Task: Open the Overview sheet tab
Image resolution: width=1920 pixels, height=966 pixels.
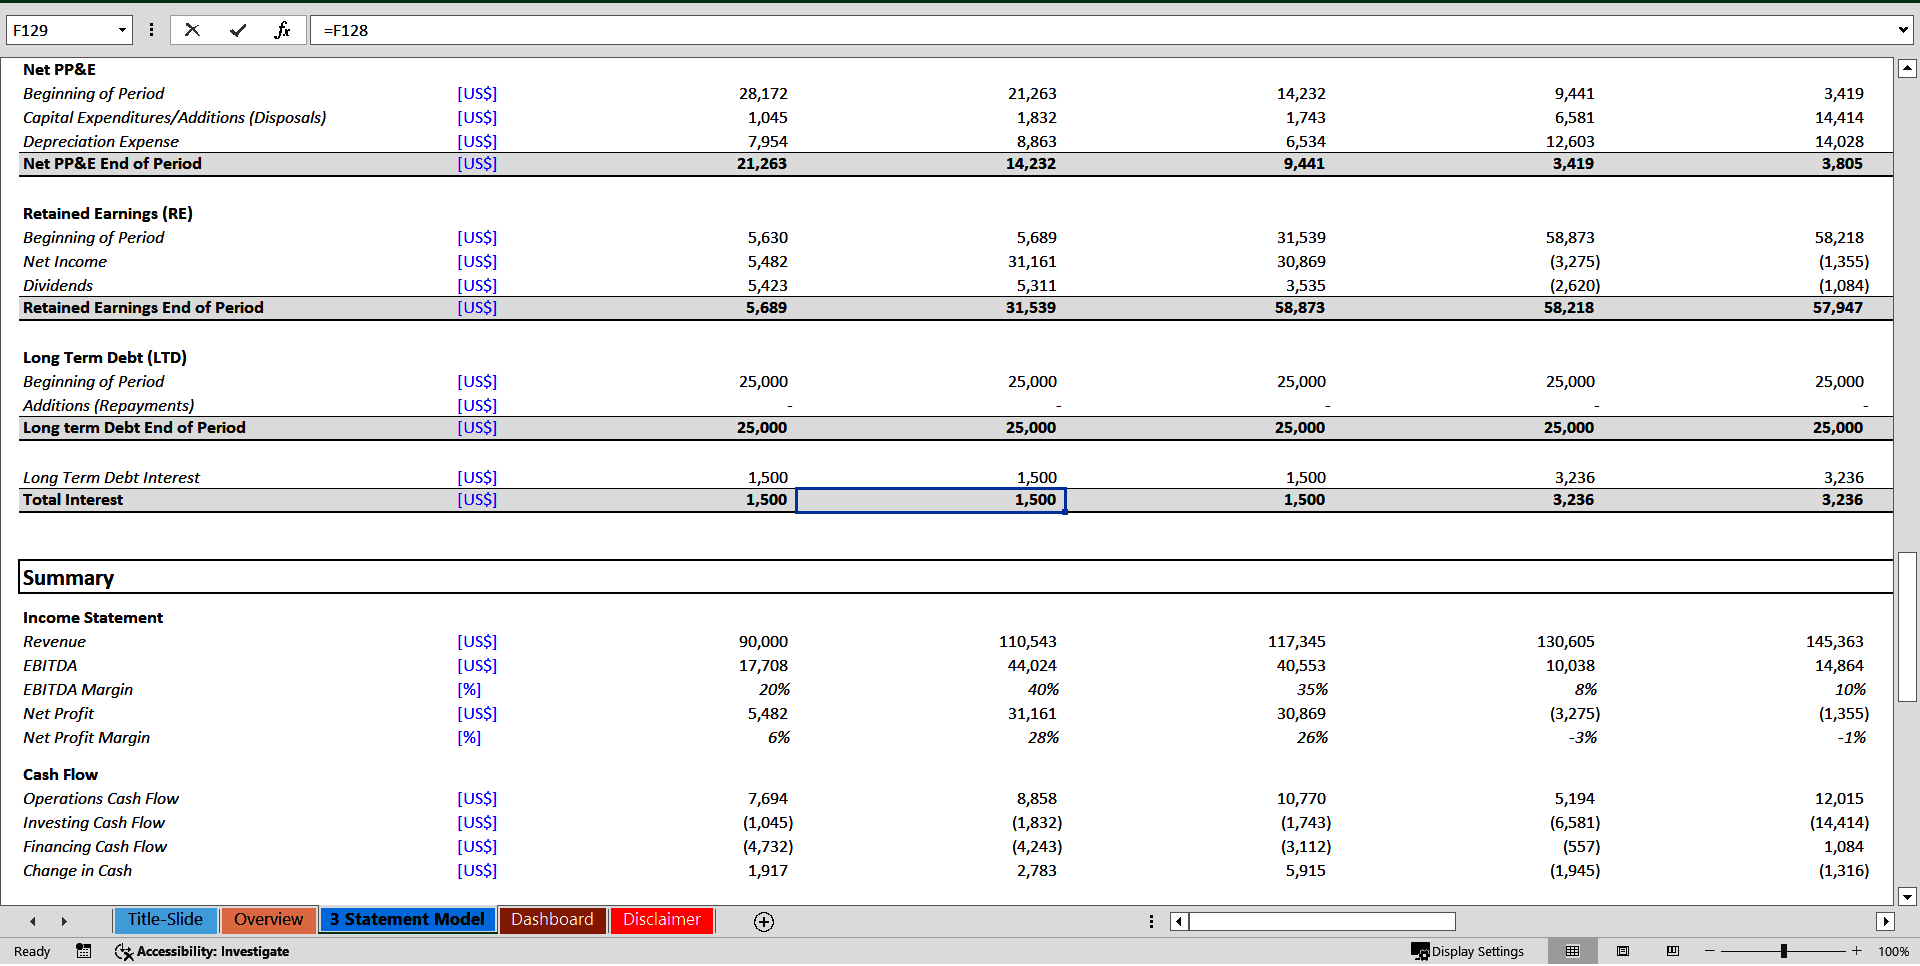Action: 268,920
